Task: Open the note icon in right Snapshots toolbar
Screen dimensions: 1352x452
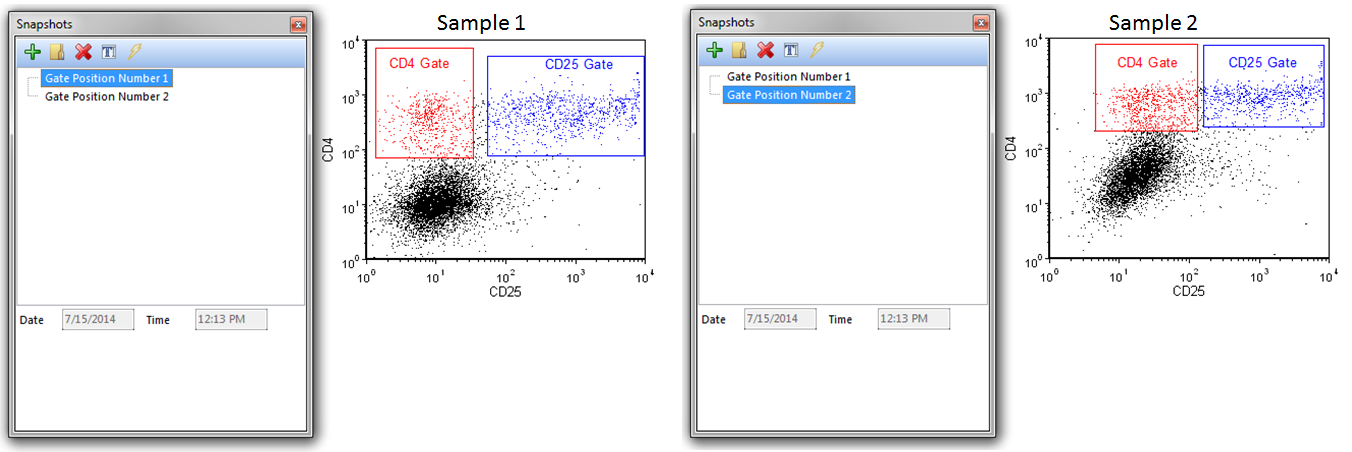Action: (739, 50)
